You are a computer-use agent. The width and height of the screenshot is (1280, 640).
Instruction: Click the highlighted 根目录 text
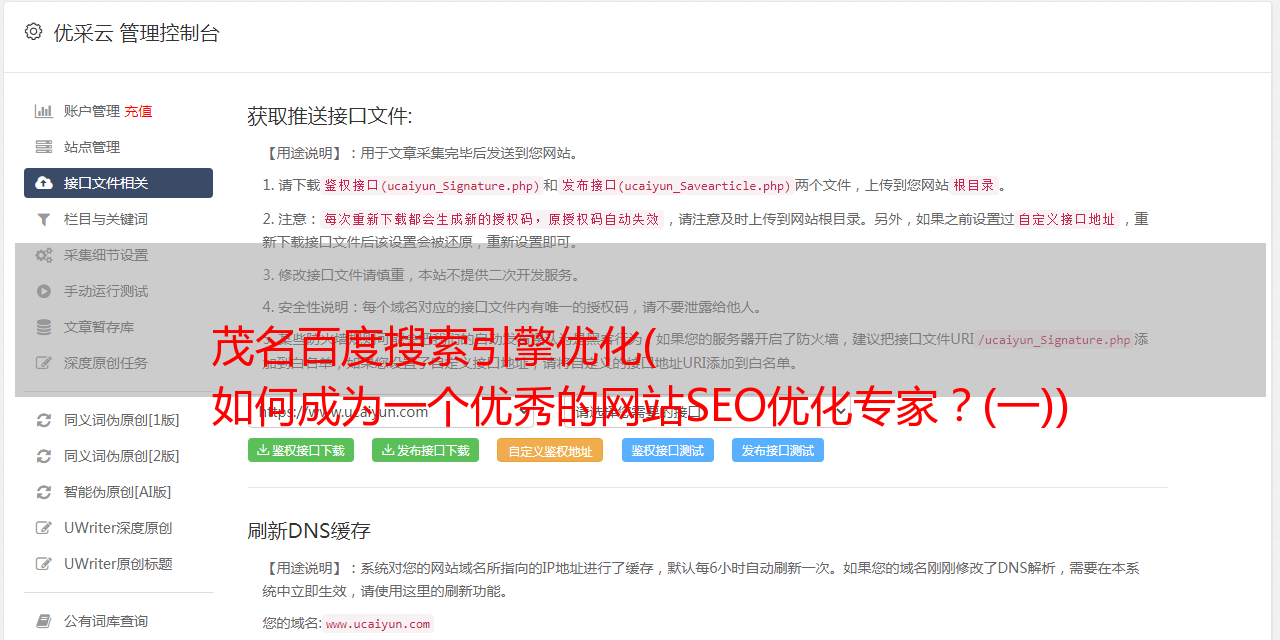tap(974, 185)
